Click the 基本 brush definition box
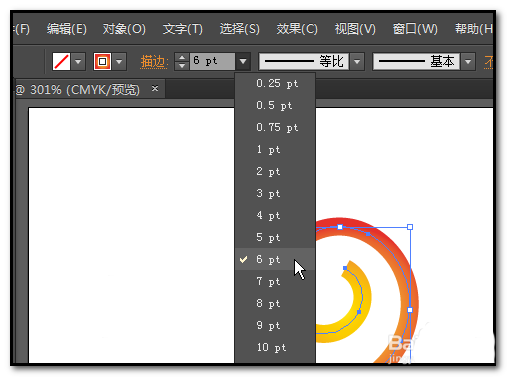 click(x=416, y=61)
